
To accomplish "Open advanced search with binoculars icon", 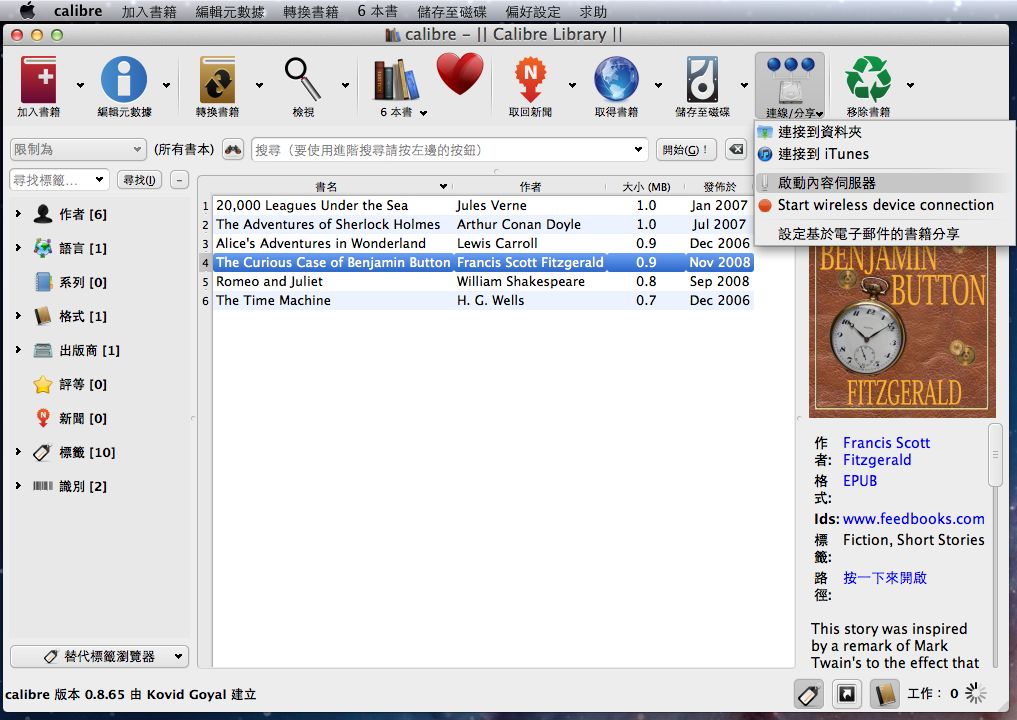I will tap(233, 150).
